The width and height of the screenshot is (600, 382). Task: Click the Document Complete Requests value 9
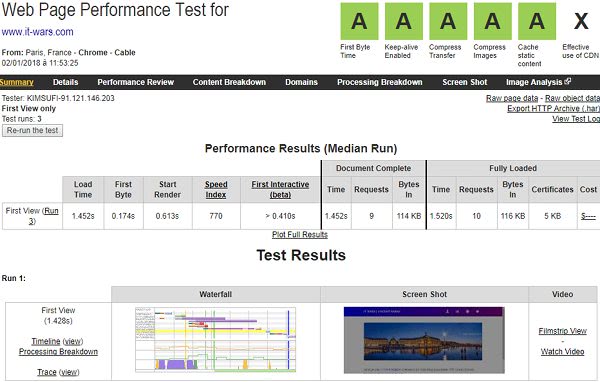click(371, 216)
